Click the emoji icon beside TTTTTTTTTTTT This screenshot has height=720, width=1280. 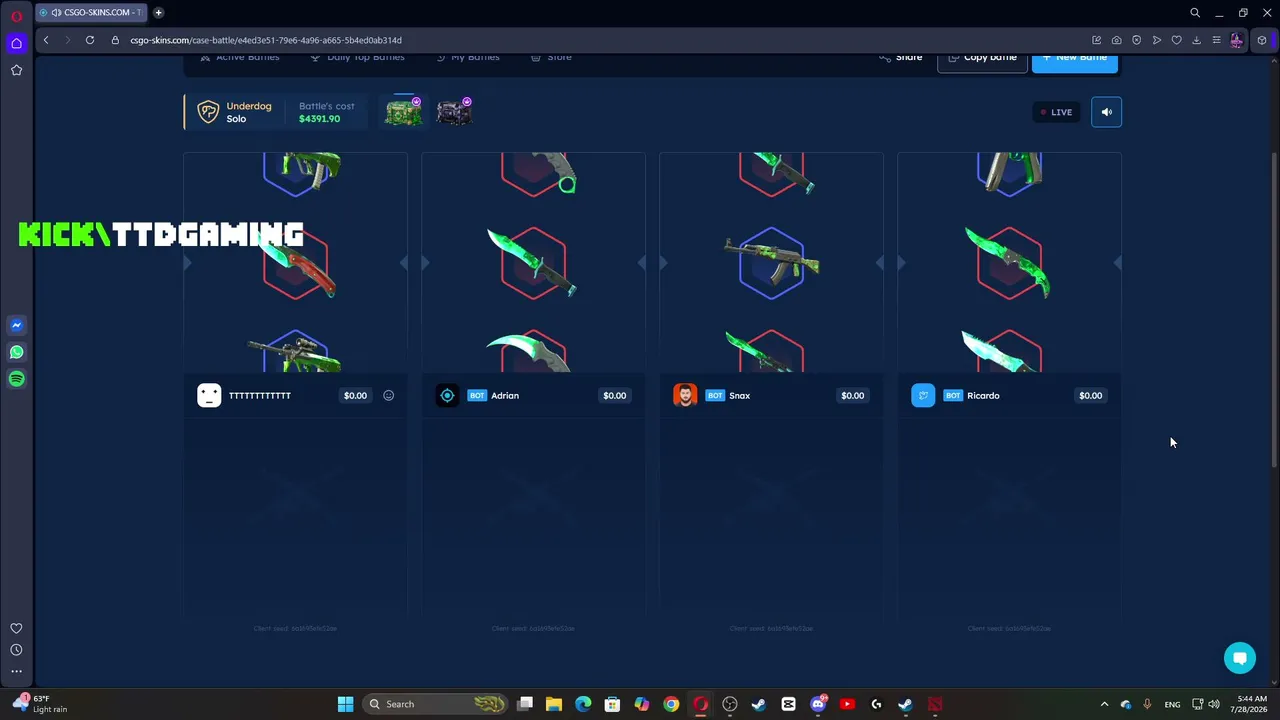(x=388, y=396)
